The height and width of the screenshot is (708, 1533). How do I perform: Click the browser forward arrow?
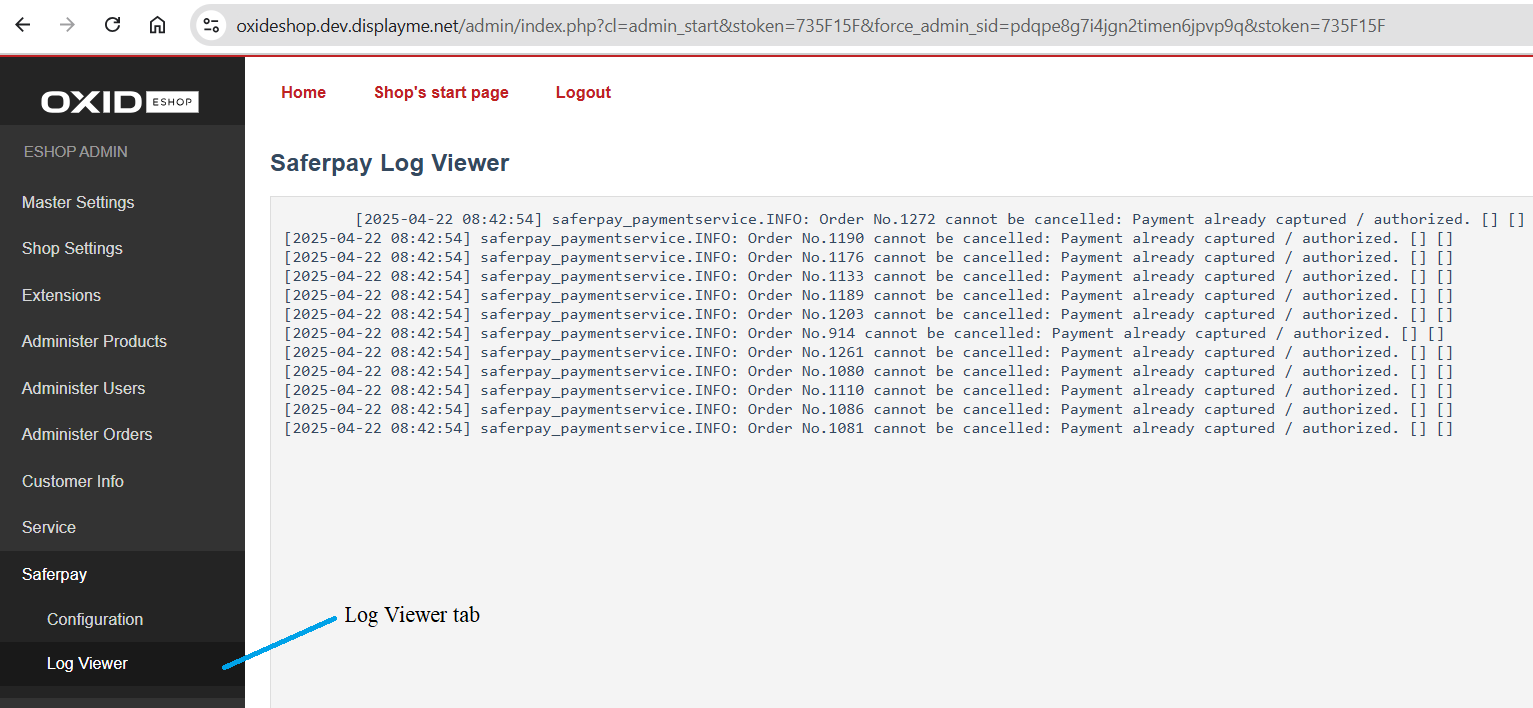click(67, 25)
